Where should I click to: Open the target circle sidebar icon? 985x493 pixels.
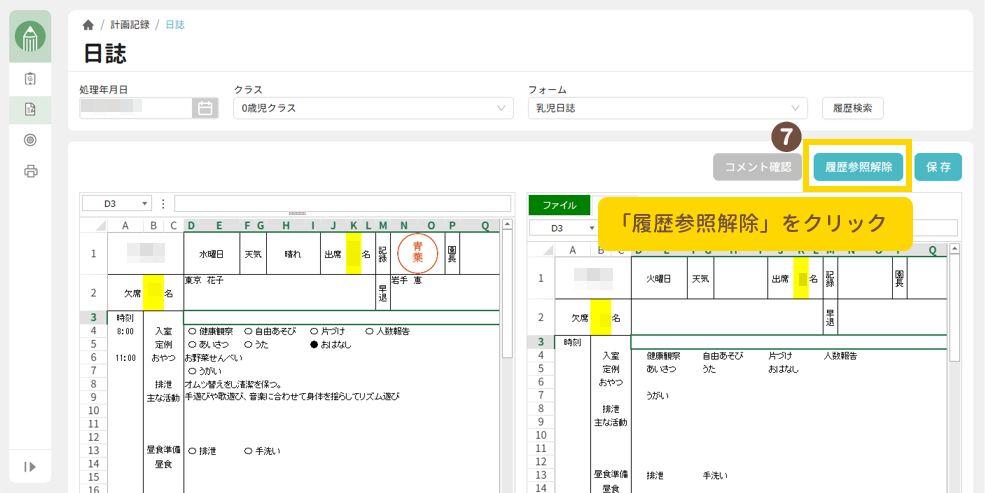coord(31,140)
